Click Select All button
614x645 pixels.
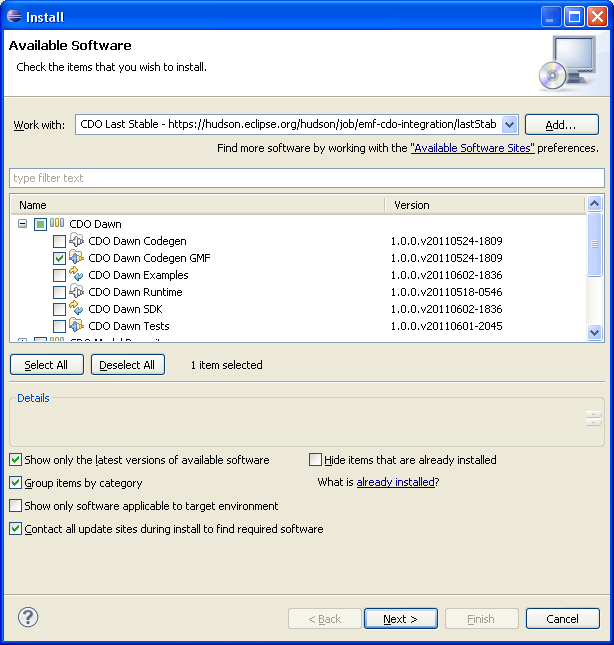tap(47, 365)
